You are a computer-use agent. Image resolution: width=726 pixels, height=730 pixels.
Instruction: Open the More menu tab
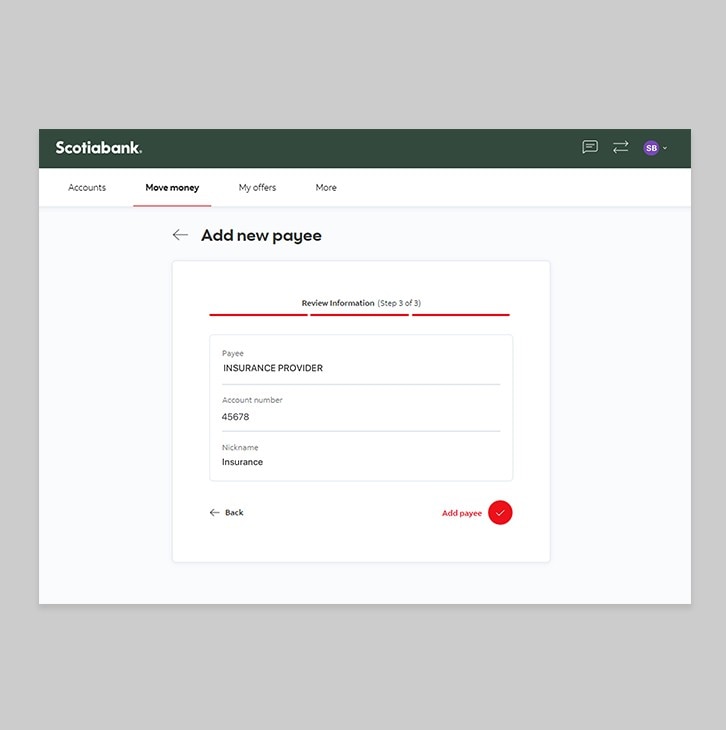coord(326,187)
